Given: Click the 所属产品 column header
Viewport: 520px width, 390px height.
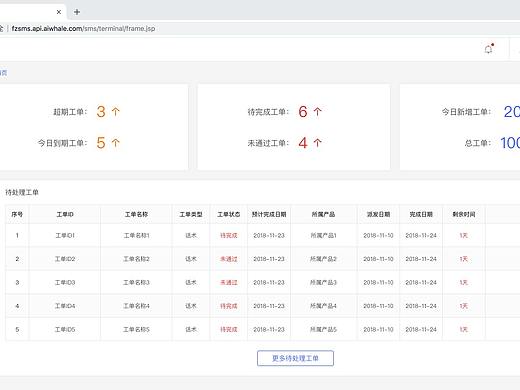Looking at the screenshot, I should (x=323, y=214).
